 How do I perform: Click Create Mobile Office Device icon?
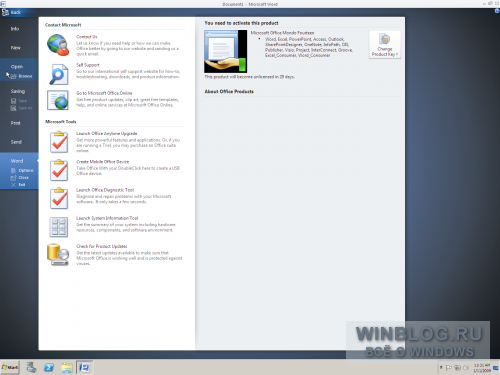(x=59, y=170)
